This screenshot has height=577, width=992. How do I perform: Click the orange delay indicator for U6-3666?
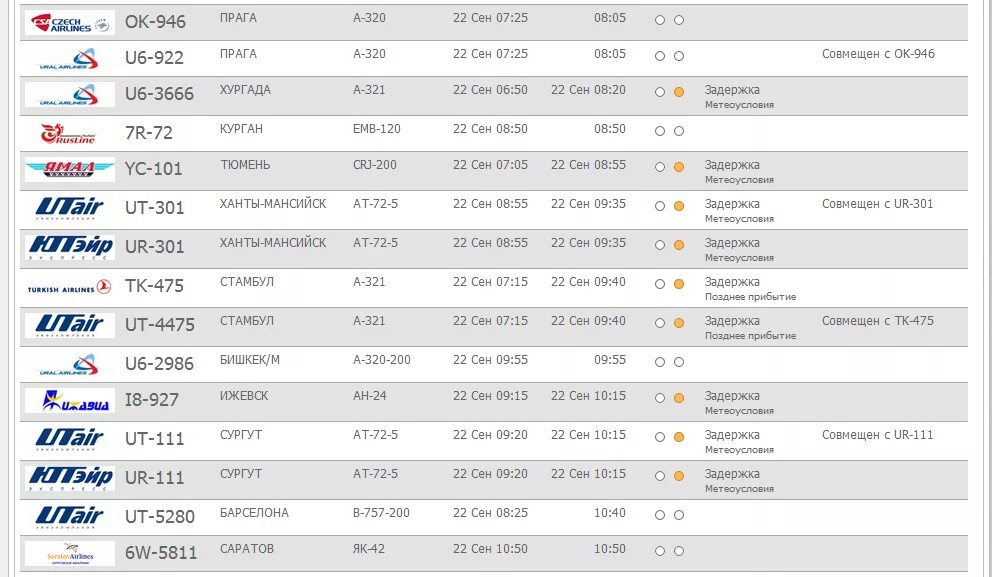coord(679,92)
